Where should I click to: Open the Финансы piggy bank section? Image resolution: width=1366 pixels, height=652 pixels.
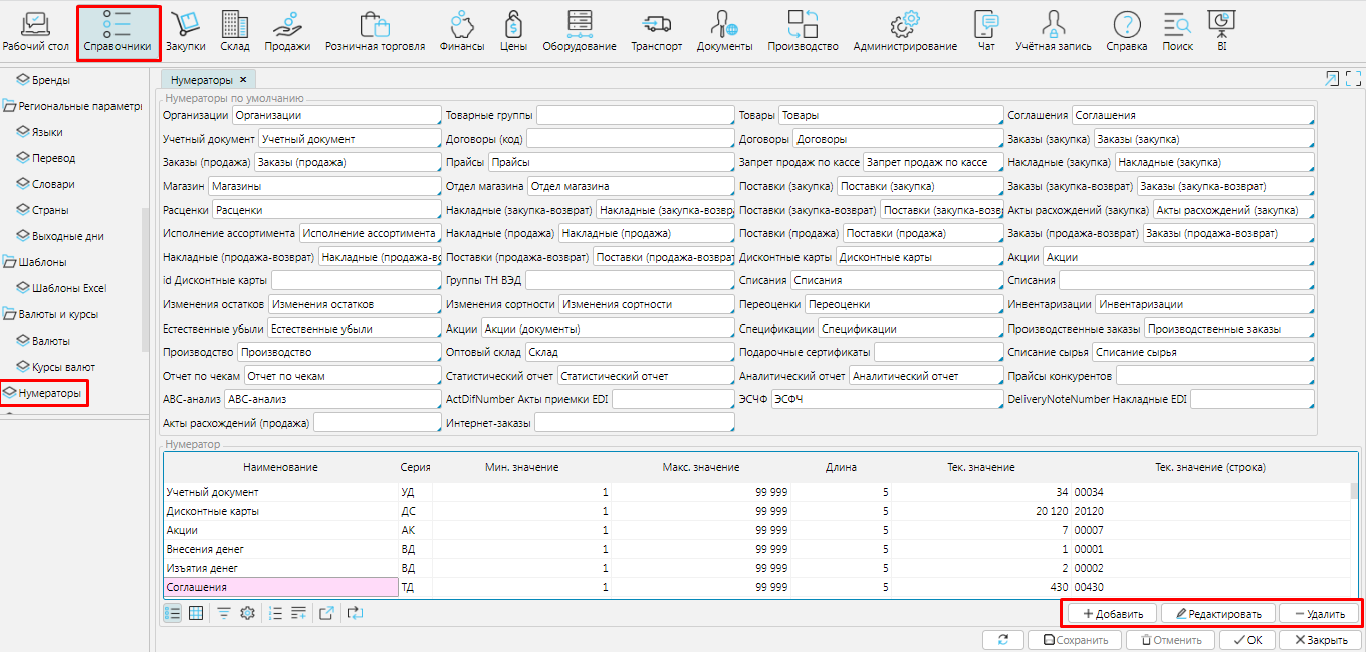click(x=462, y=29)
